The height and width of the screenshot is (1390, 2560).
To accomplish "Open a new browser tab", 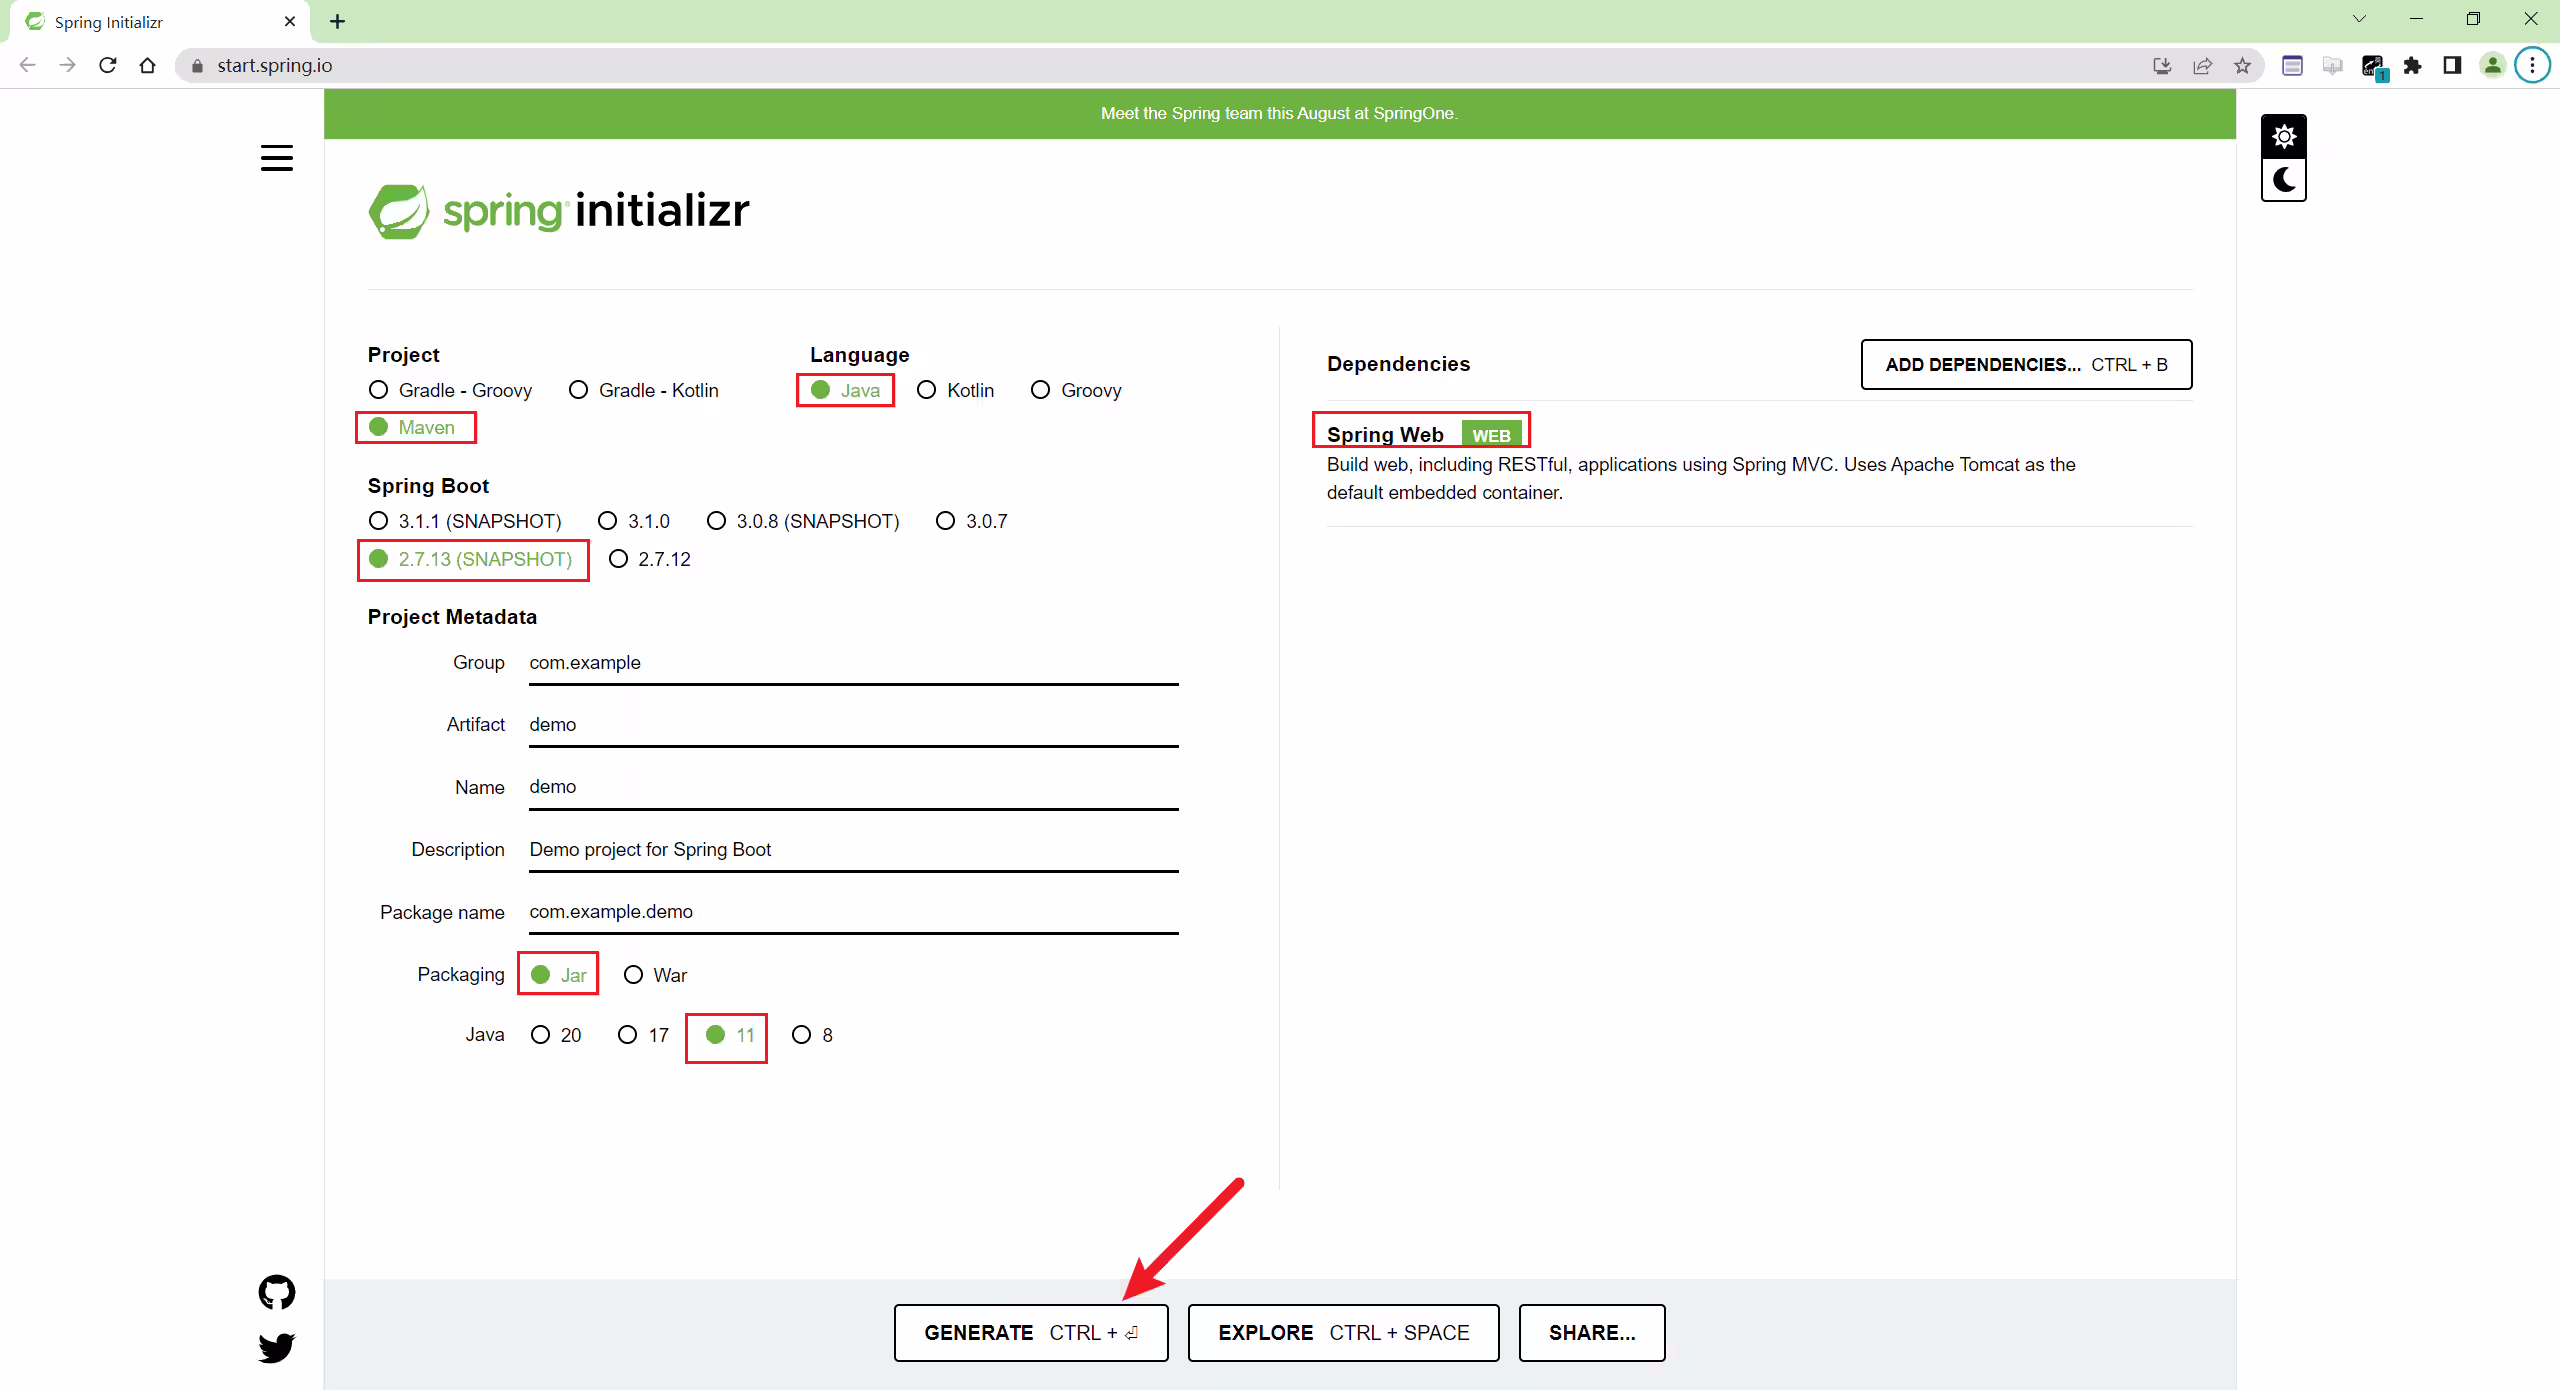I will point(338,22).
